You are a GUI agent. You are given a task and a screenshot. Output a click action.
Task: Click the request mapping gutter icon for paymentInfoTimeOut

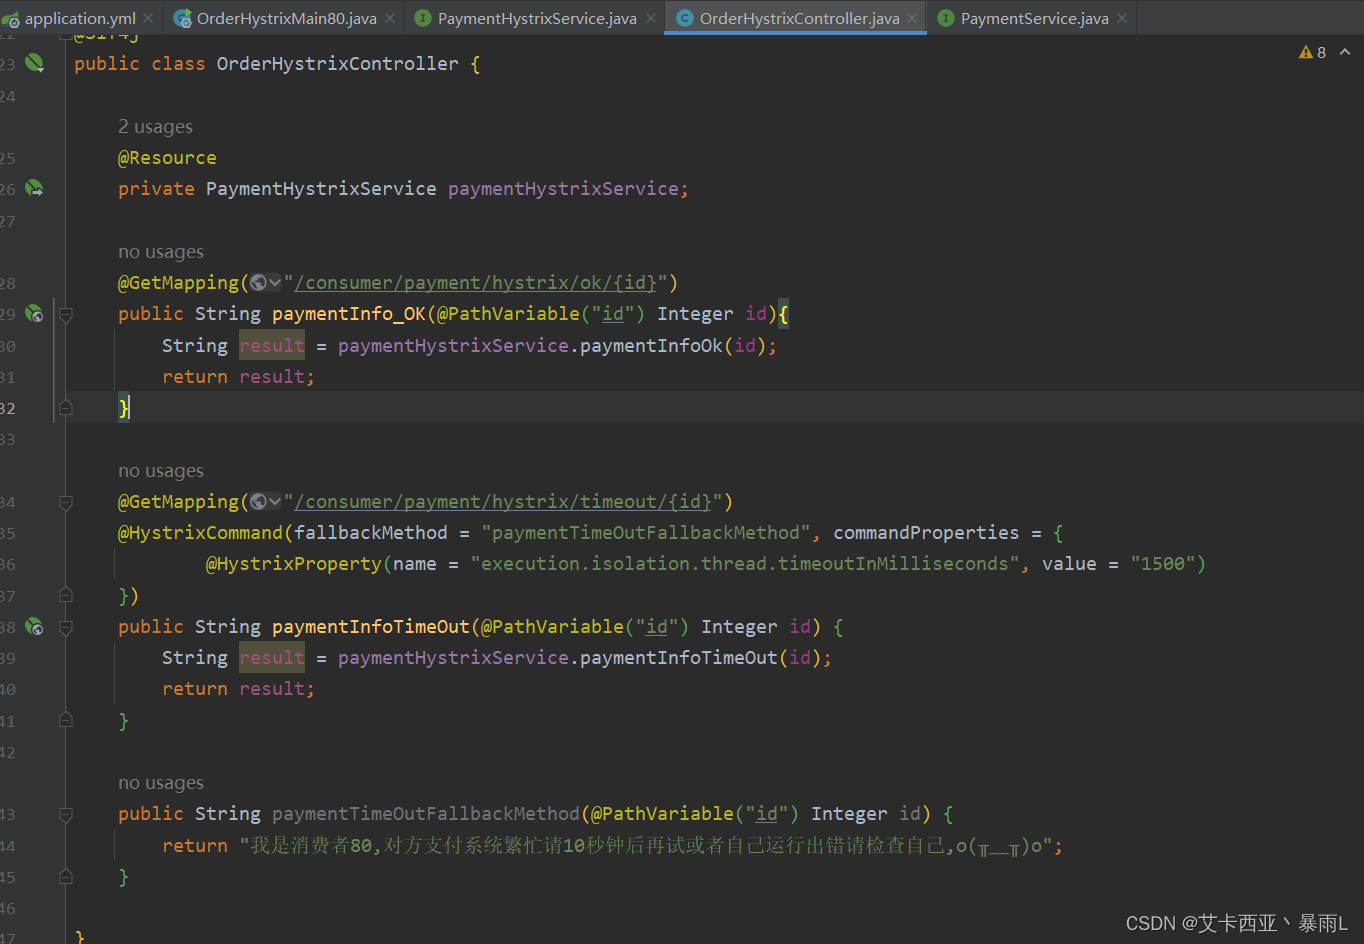pos(34,627)
